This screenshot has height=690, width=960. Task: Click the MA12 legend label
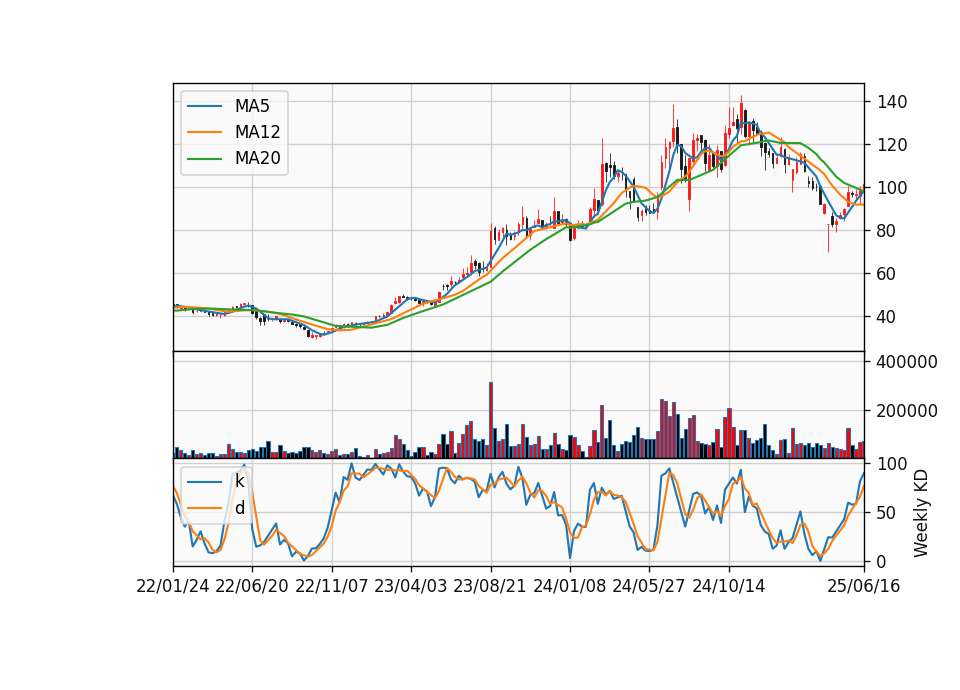(257, 132)
